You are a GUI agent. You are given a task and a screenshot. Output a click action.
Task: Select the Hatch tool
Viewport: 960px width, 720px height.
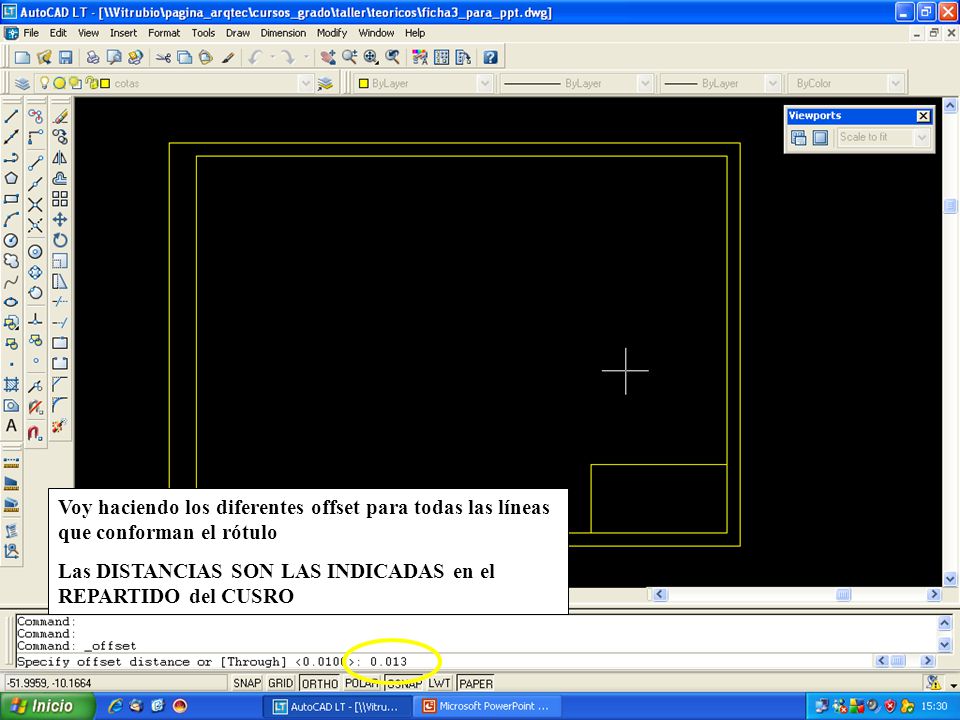11,384
